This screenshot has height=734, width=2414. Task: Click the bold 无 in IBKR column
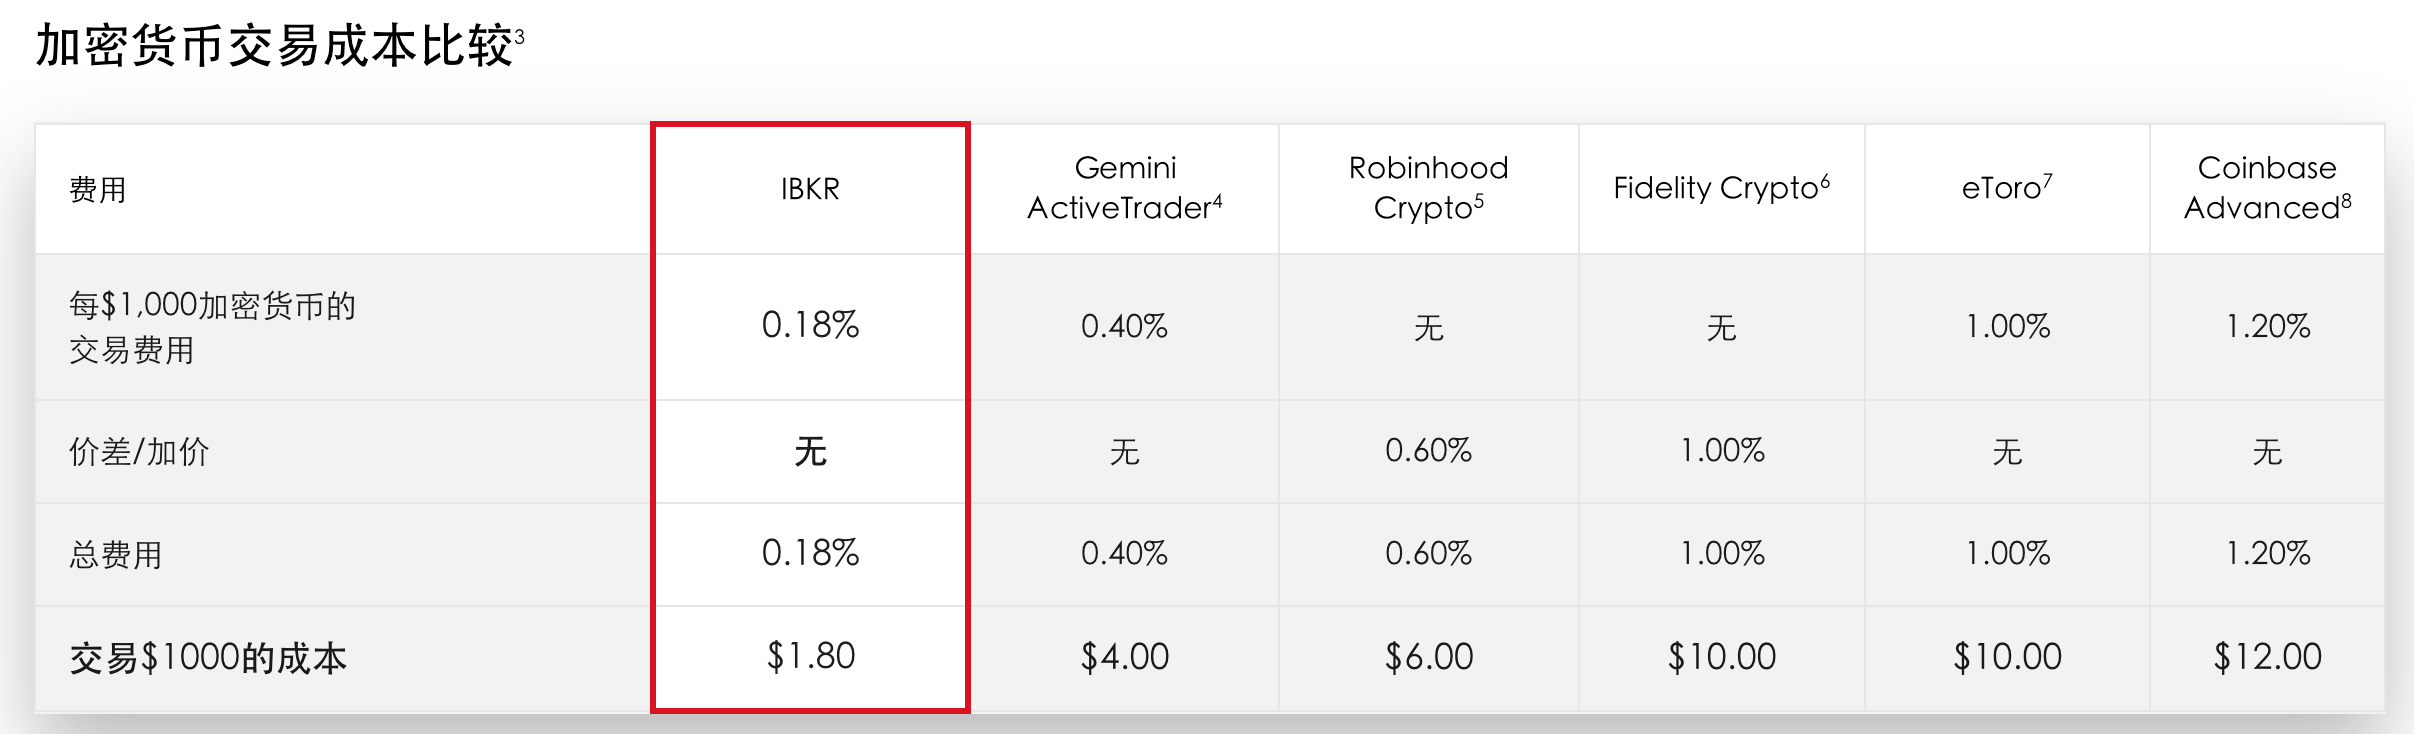810,452
